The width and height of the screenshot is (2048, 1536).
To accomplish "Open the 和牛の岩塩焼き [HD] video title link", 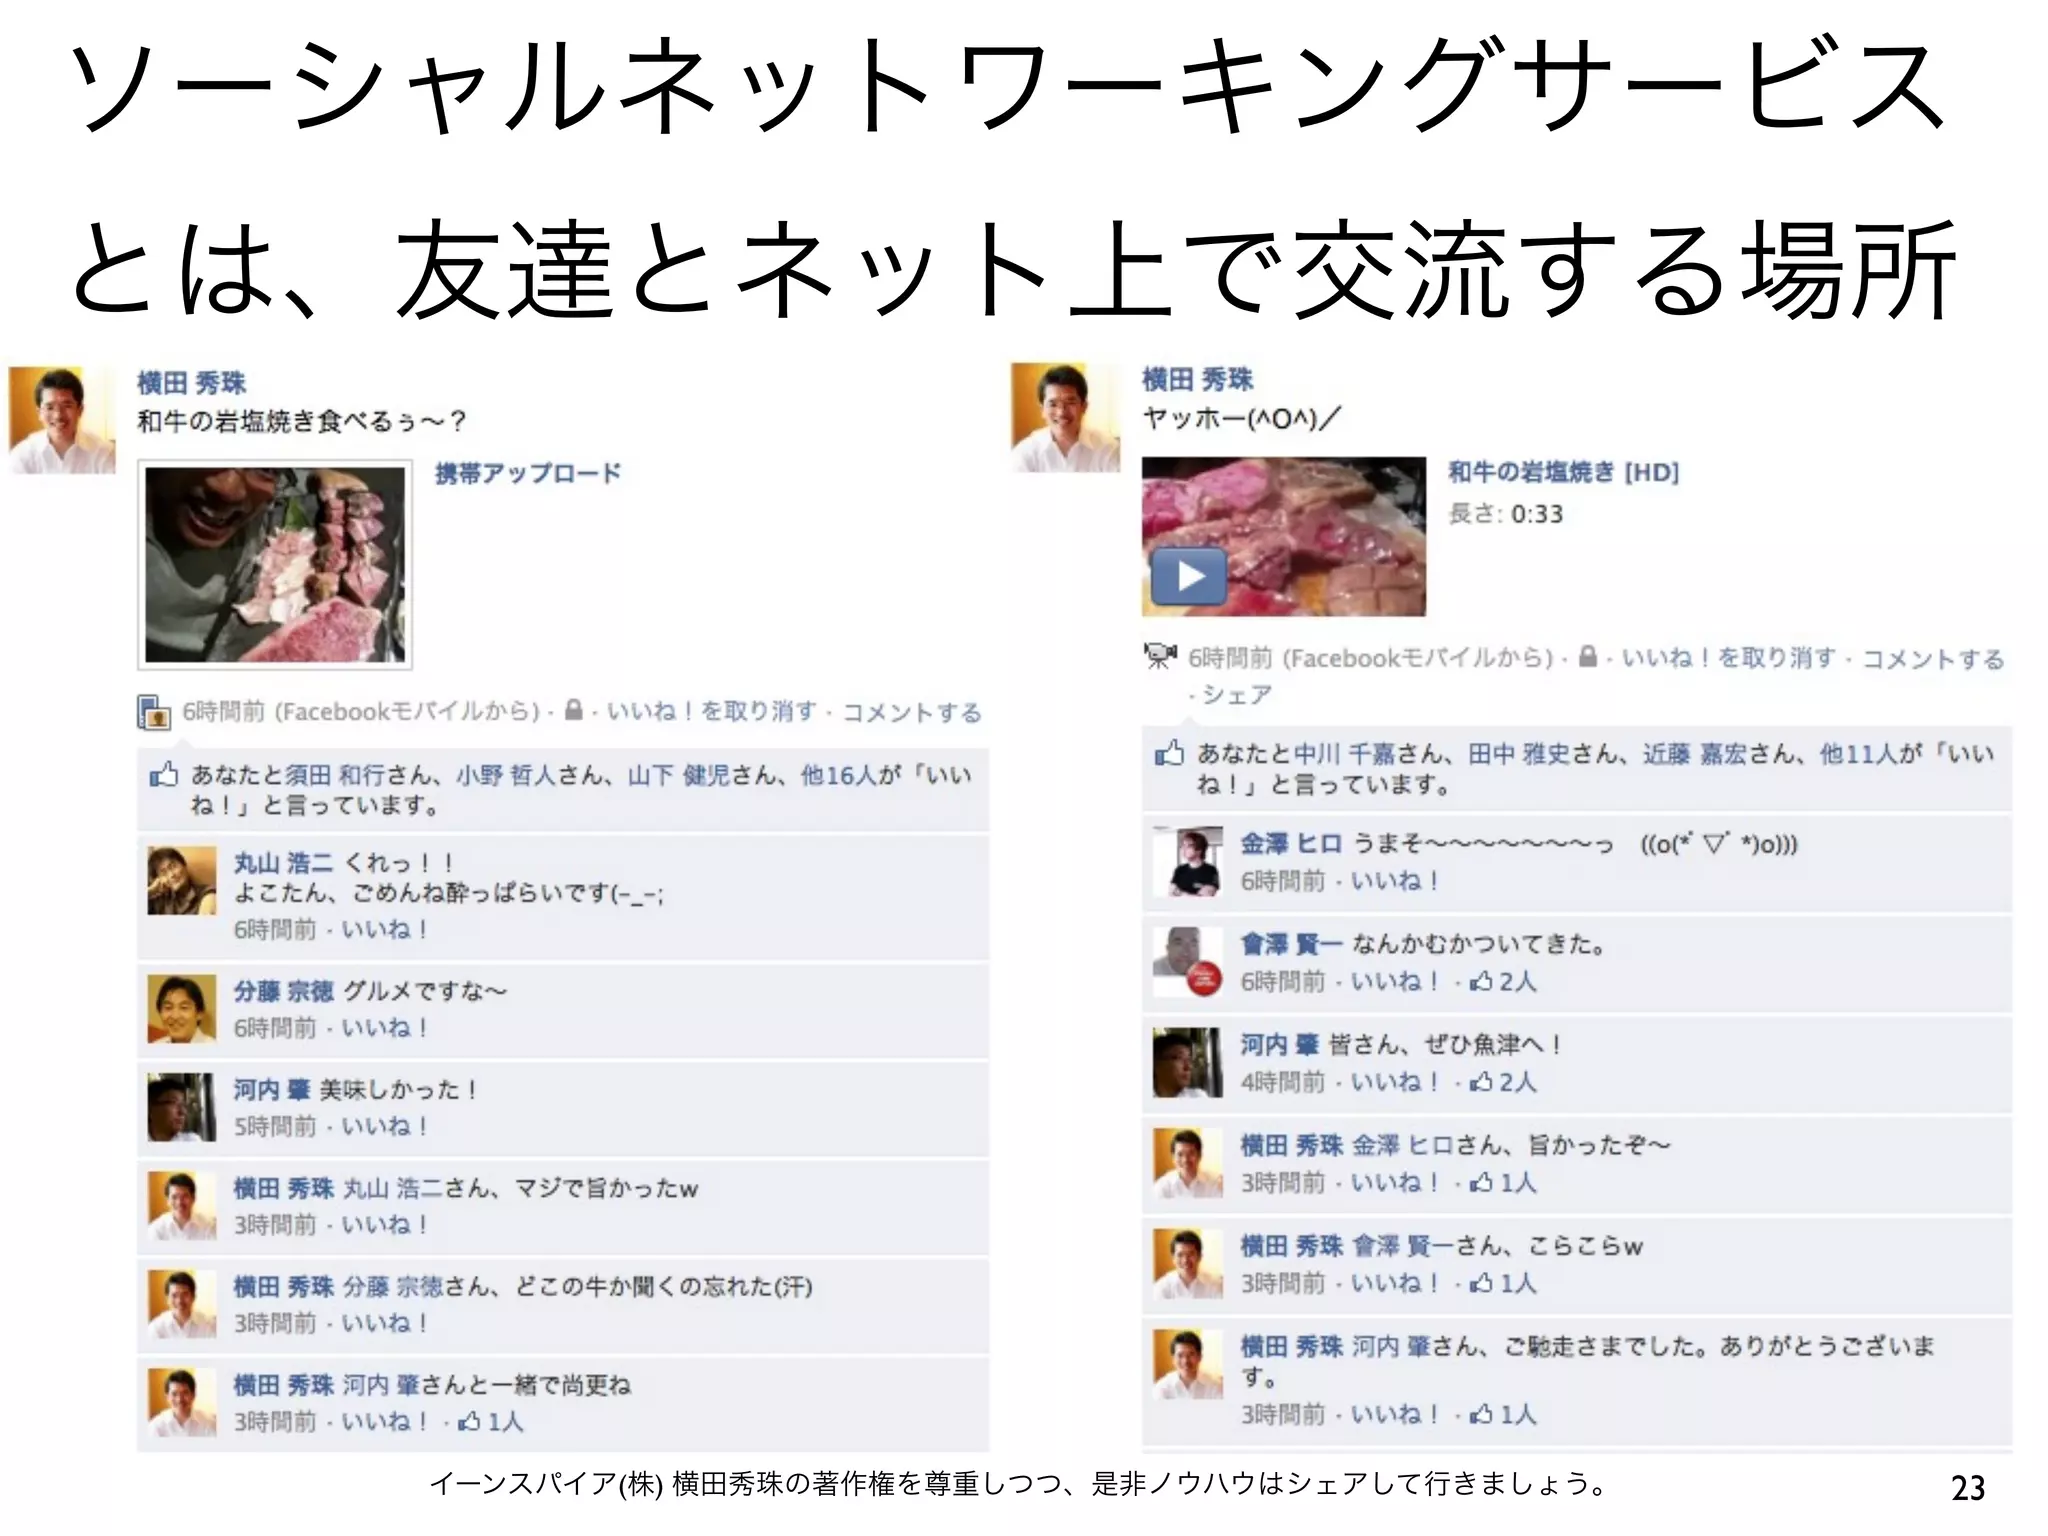I will 1563,472.
